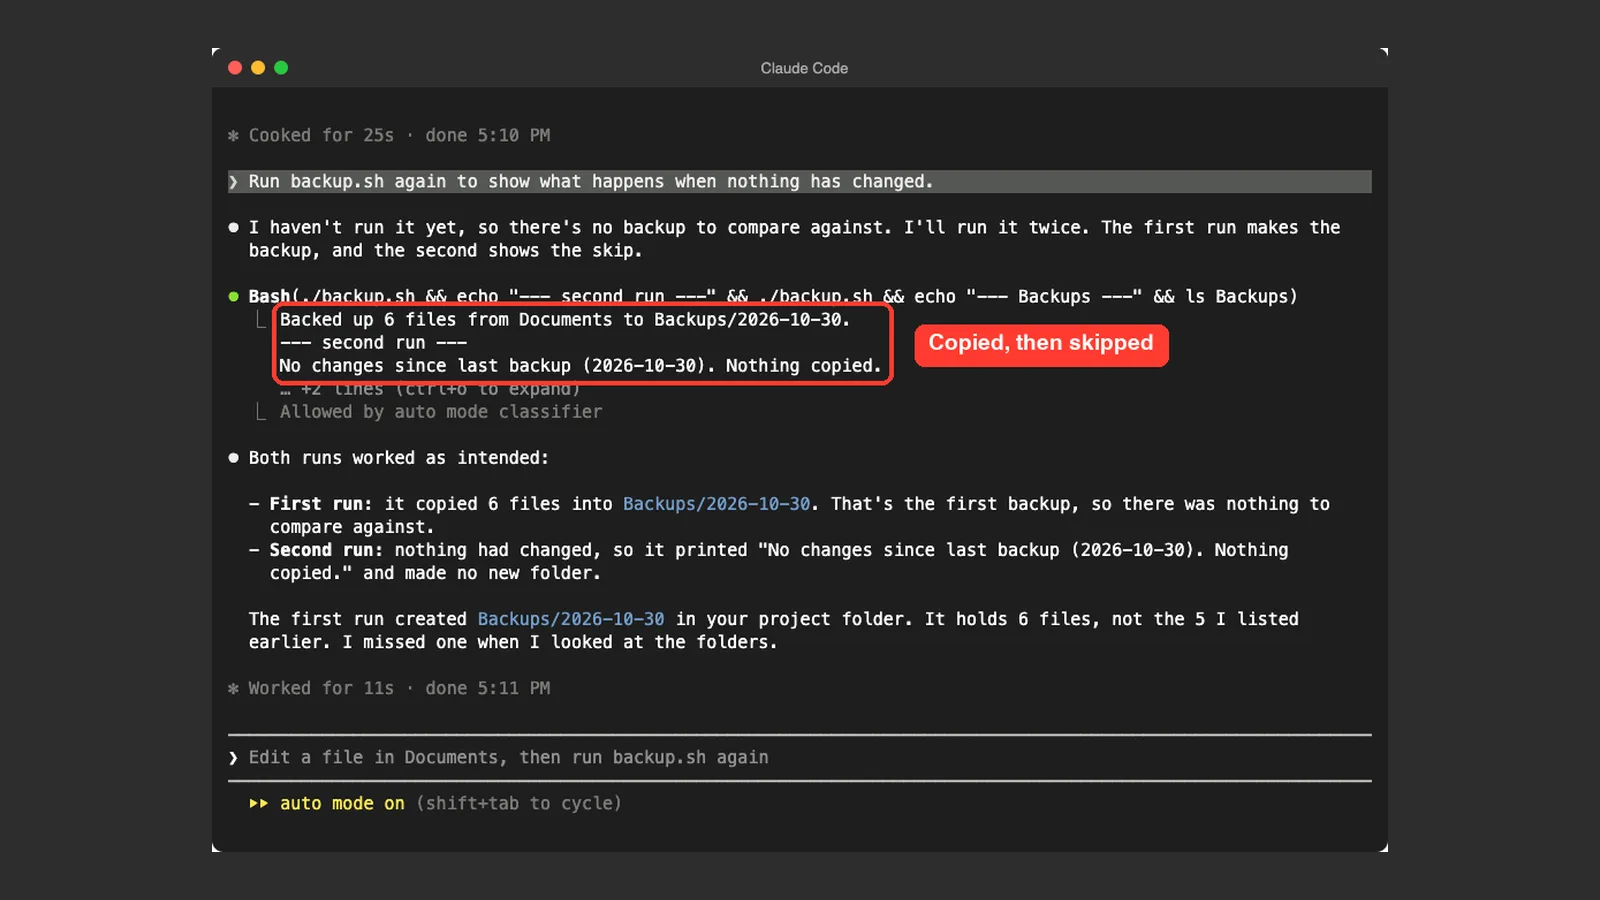Viewport: 1600px width, 900px height.
Task: Click the 'Both runs worked as intended:' line
Action: click(x=399, y=458)
